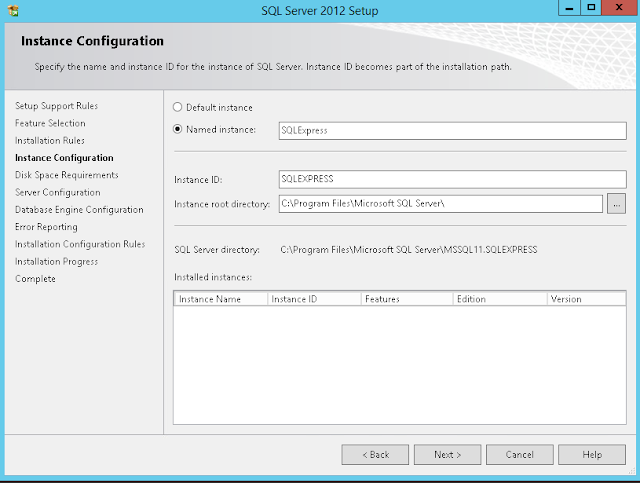Focus the Instance ID input field

452,179
